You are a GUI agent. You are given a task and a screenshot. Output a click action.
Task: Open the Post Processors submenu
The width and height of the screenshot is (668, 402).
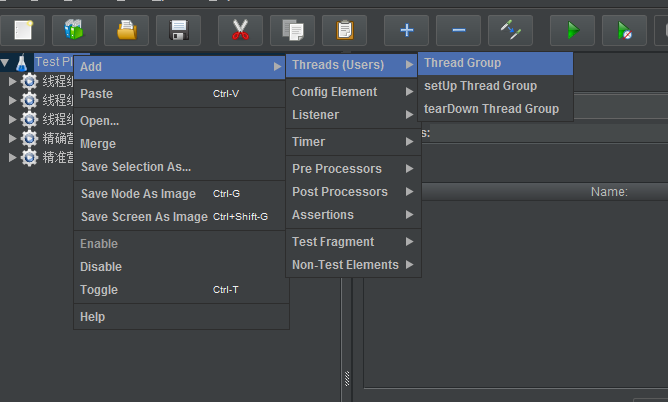point(353,192)
